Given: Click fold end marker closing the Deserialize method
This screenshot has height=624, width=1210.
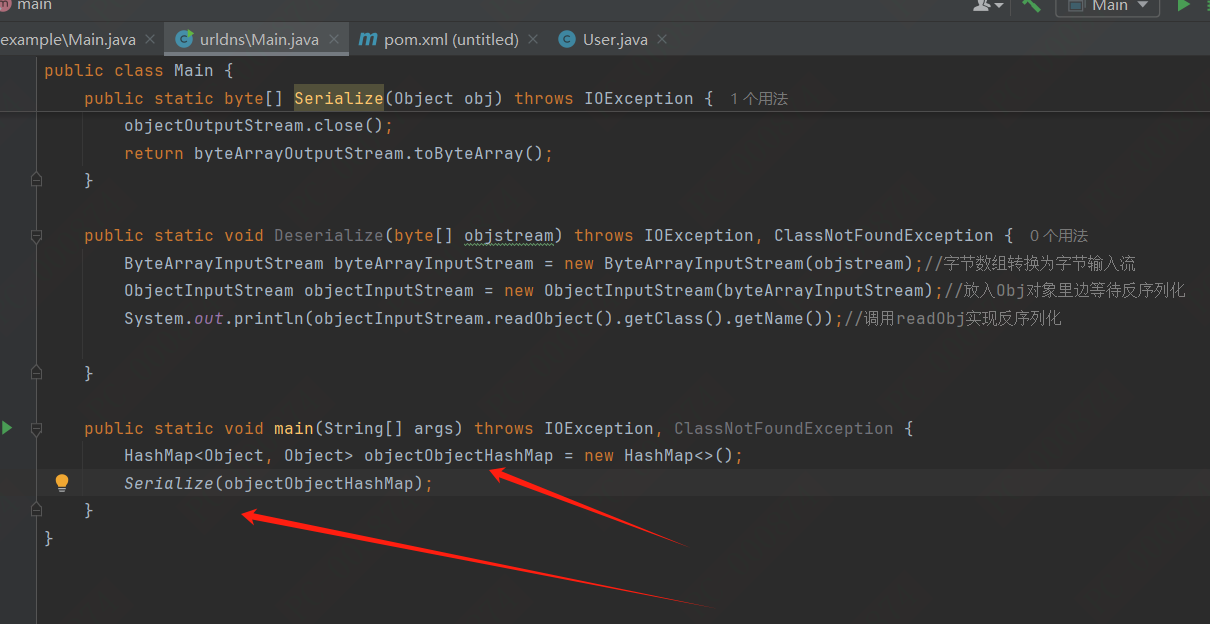Looking at the screenshot, I should [37, 373].
